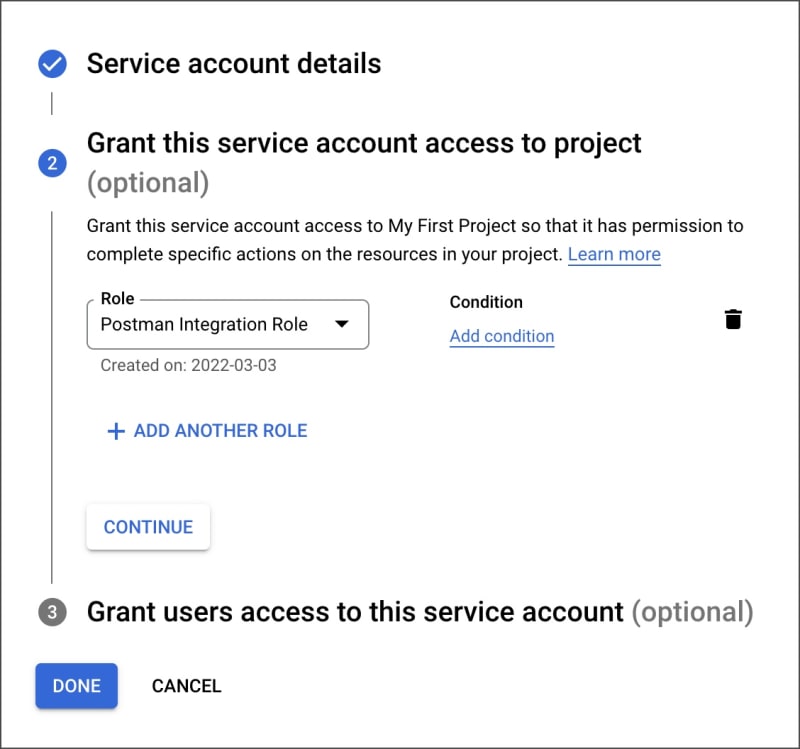This screenshot has height=749, width=800.
Task: Click the Add condition link
Action: (502, 336)
